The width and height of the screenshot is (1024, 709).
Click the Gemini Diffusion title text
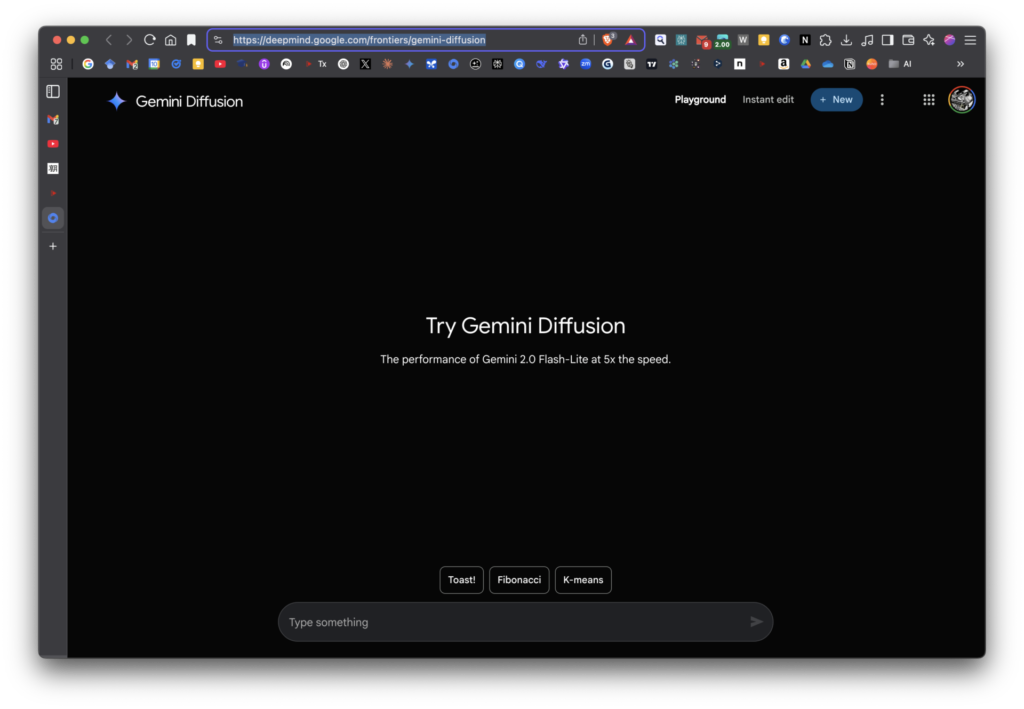pyautogui.click(x=189, y=101)
